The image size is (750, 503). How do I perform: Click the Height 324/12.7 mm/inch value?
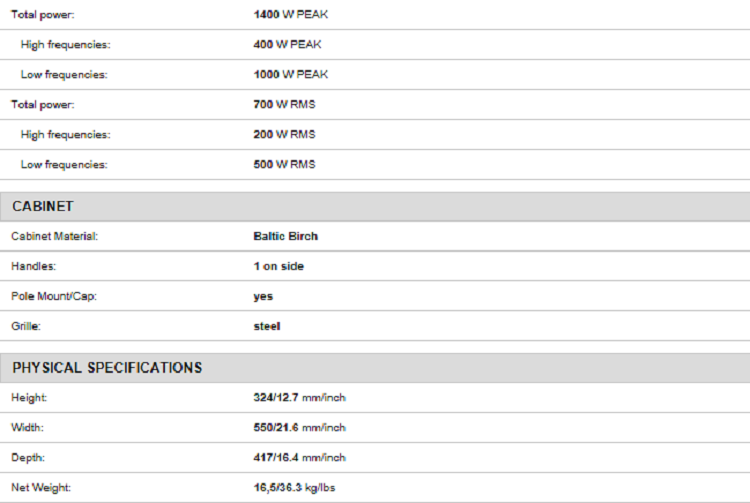(x=299, y=397)
